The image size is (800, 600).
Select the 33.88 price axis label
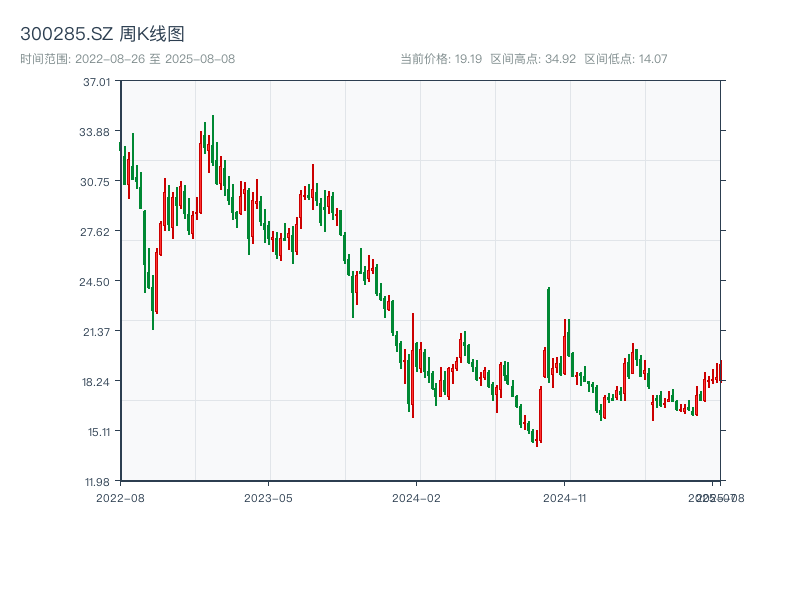tap(96, 132)
